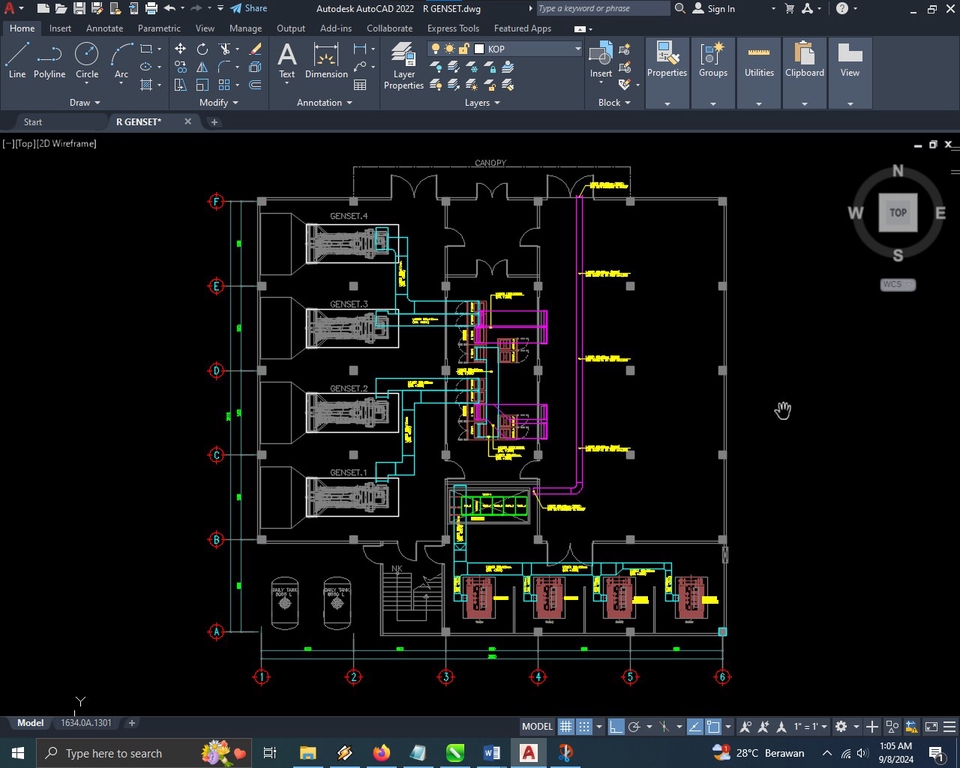Click the Stretch tool icon
Viewport: 960px width, 768px height.
click(180, 85)
